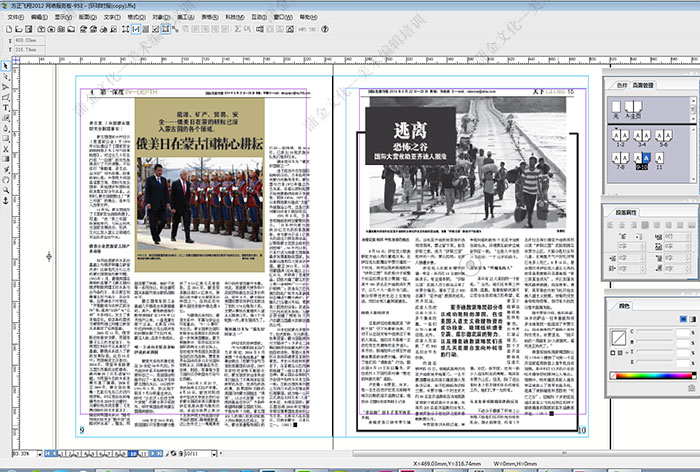The height and width of the screenshot is (472, 700).
Task: Go to the first page button
Action: point(47,453)
